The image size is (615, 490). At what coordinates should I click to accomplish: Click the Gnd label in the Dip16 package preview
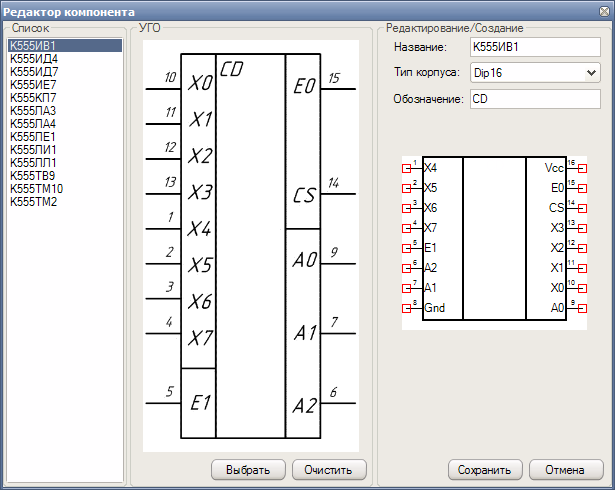click(435, 308)
